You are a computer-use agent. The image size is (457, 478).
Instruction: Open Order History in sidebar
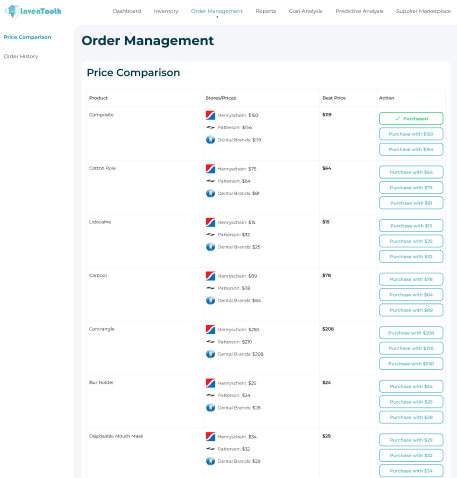(21, 56)
